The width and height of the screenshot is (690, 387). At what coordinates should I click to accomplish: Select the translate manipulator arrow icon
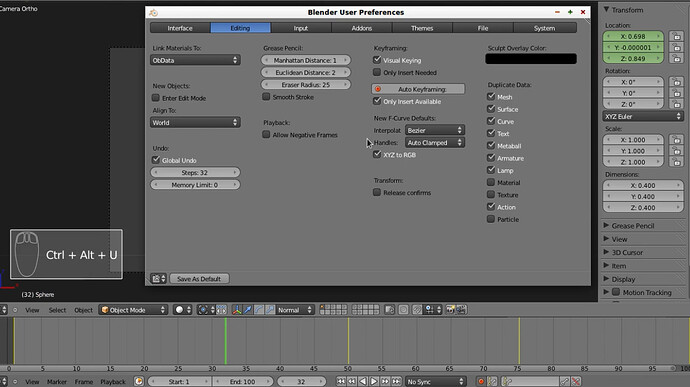click(248, 310)
